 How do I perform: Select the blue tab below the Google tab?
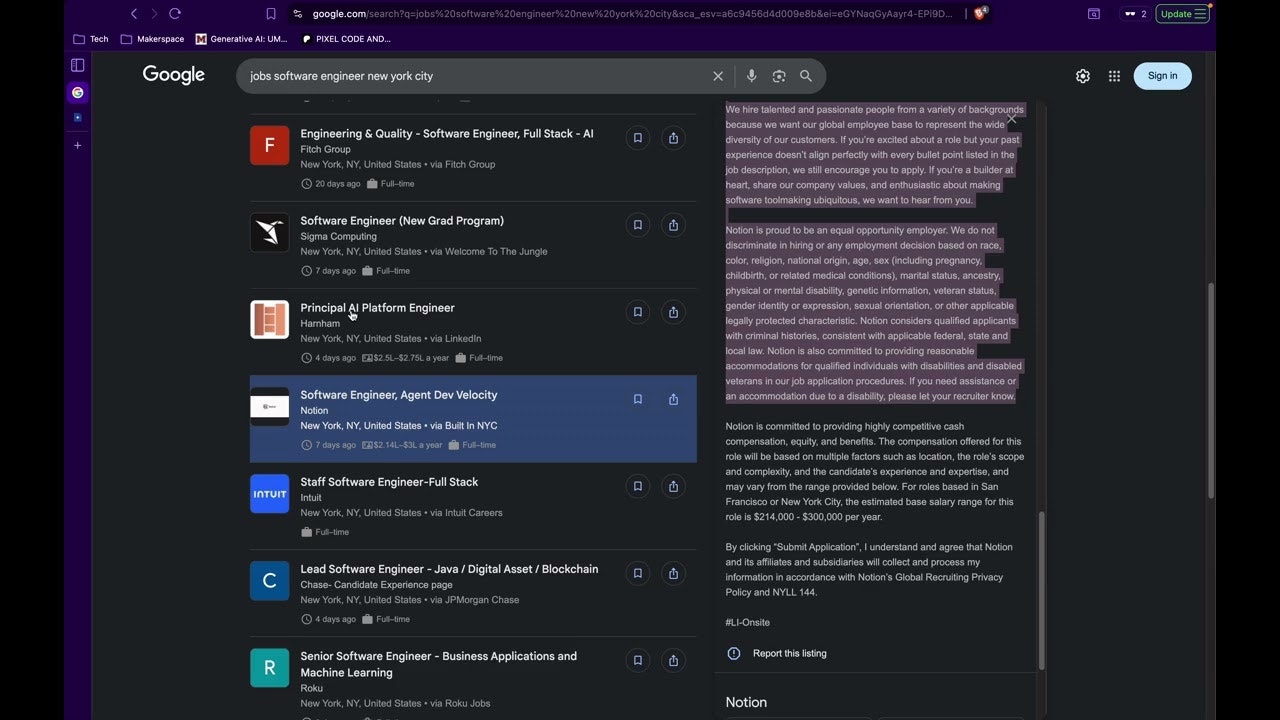(78, 118)
